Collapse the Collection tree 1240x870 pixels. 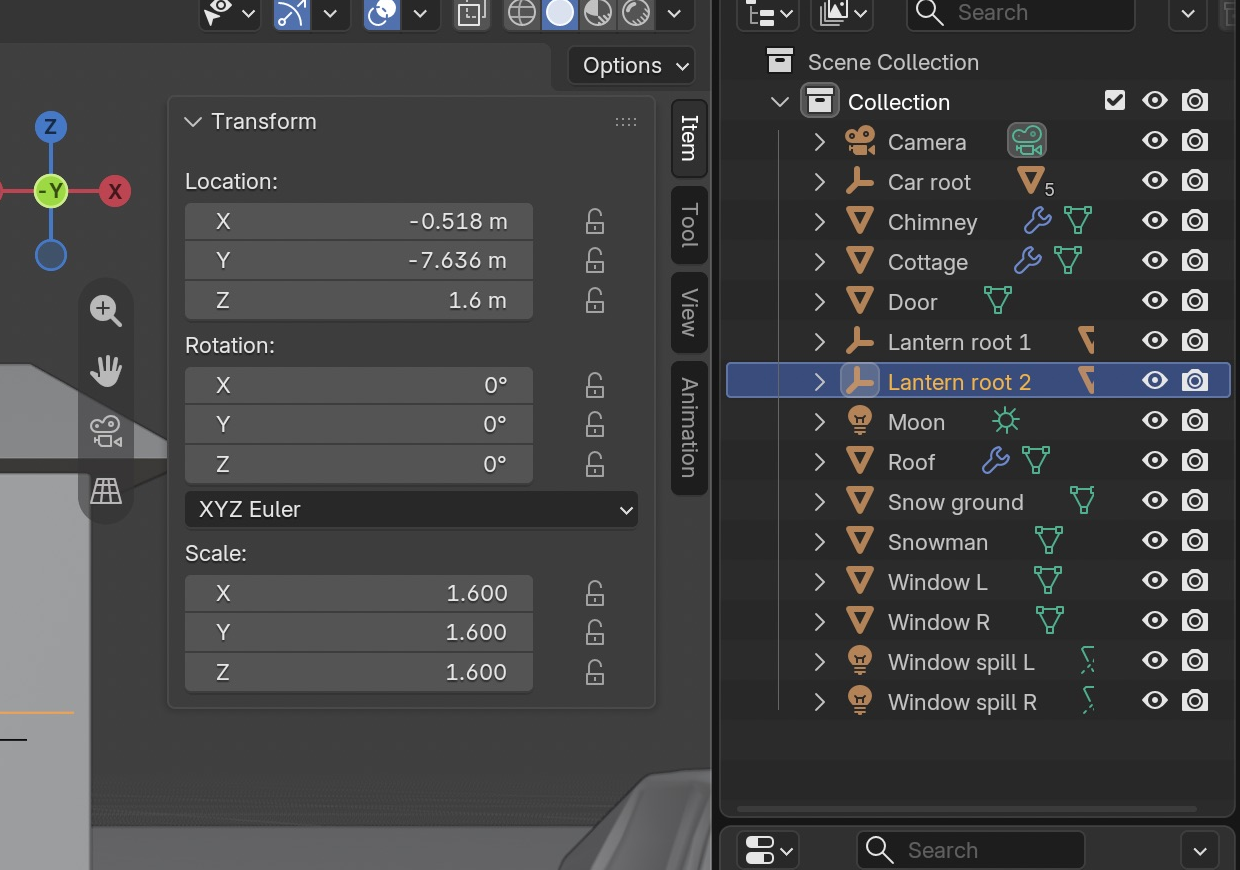780,102
